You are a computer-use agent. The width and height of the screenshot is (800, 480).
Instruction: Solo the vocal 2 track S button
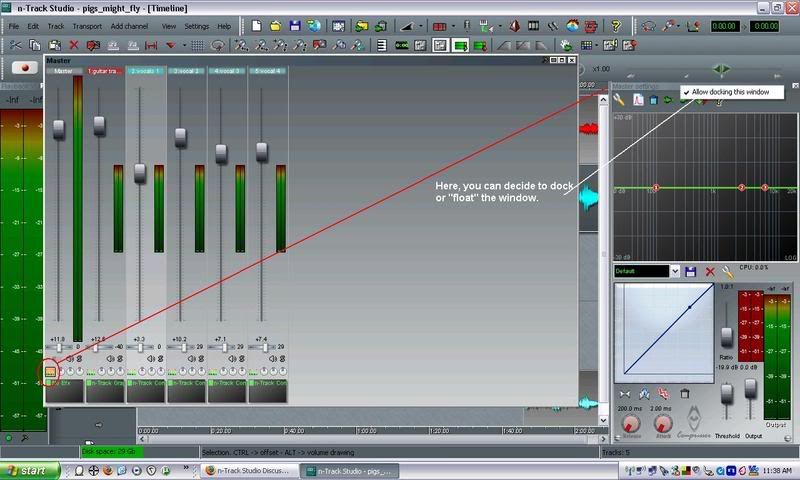tap(201, 359)
